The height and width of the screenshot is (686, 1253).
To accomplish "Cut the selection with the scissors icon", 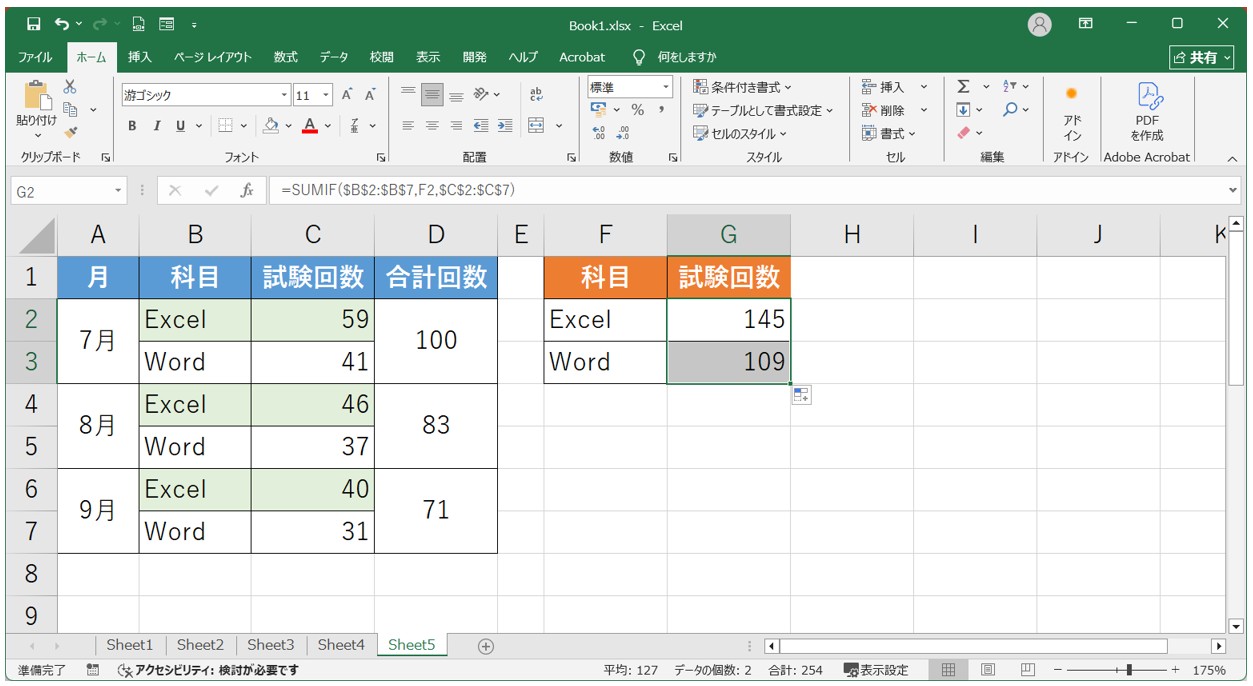I will (70, 87).
